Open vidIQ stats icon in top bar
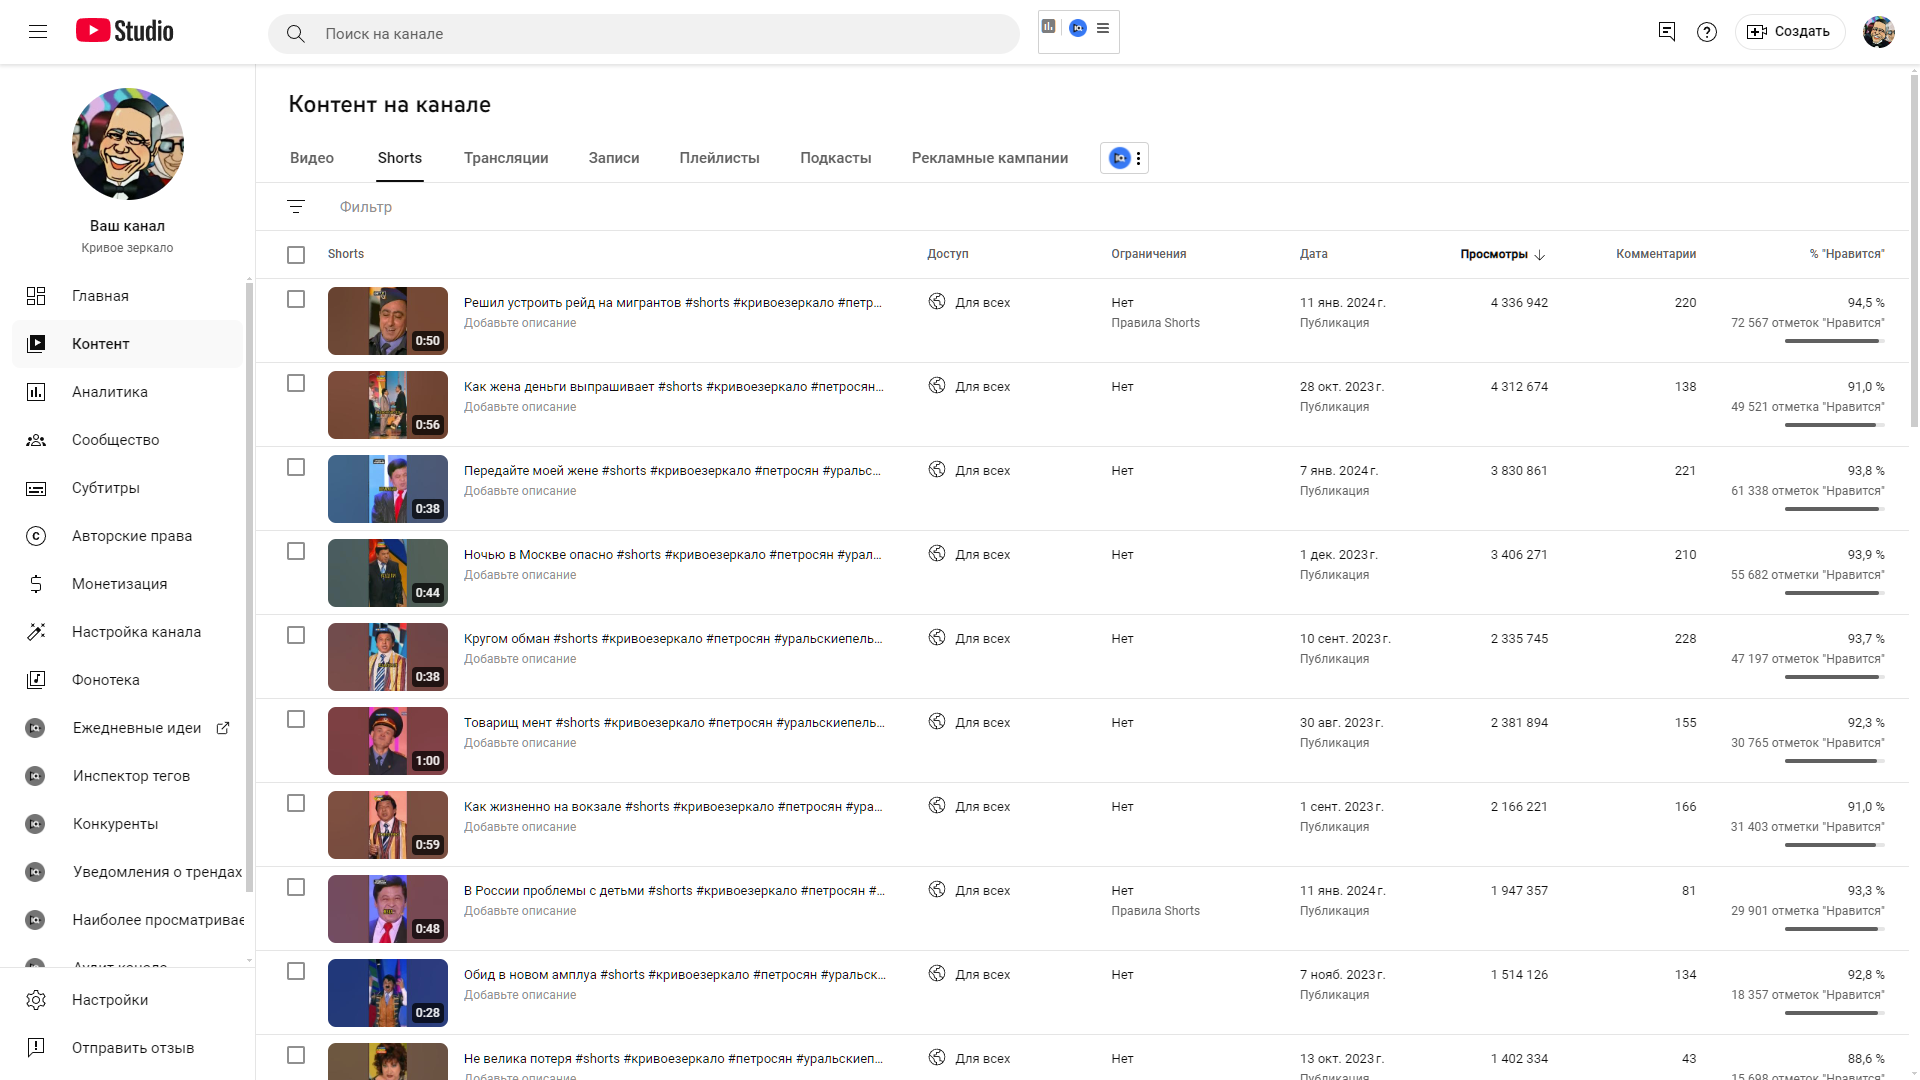 1048,27
